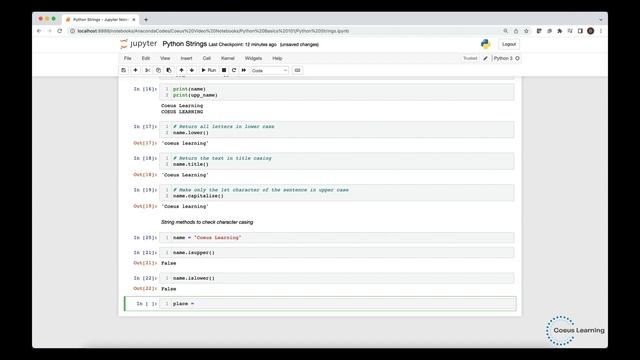Select the name.isupper() cell

tap(337, 253)
